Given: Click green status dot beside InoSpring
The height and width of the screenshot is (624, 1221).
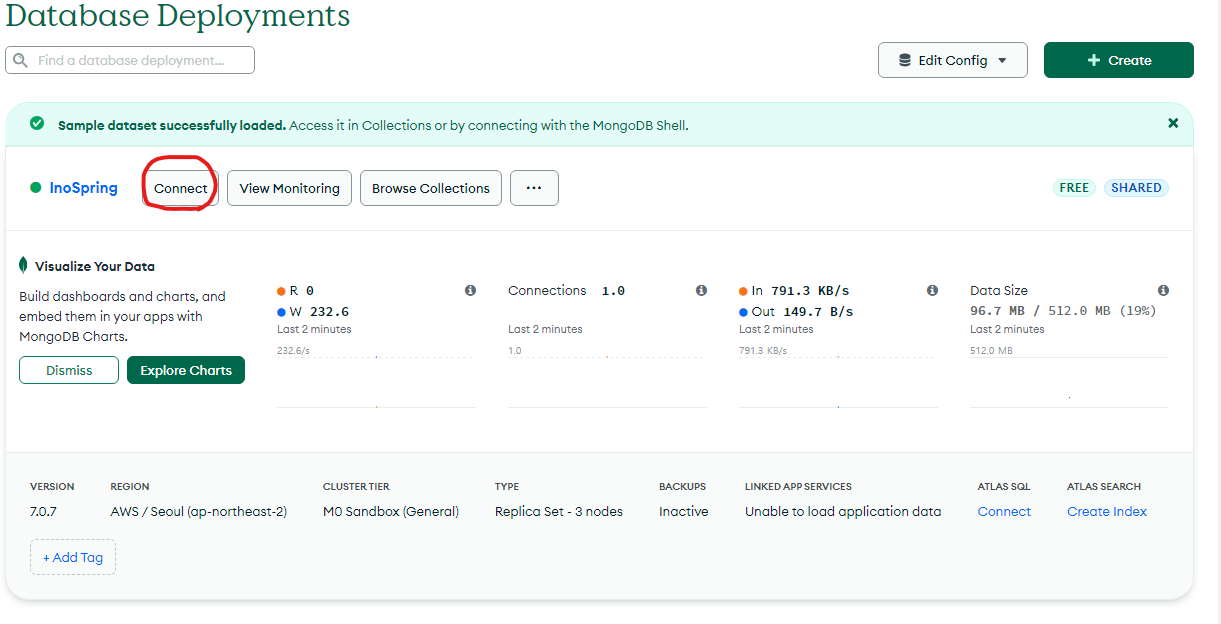Looking at the screenshot, I should point(35,188).
